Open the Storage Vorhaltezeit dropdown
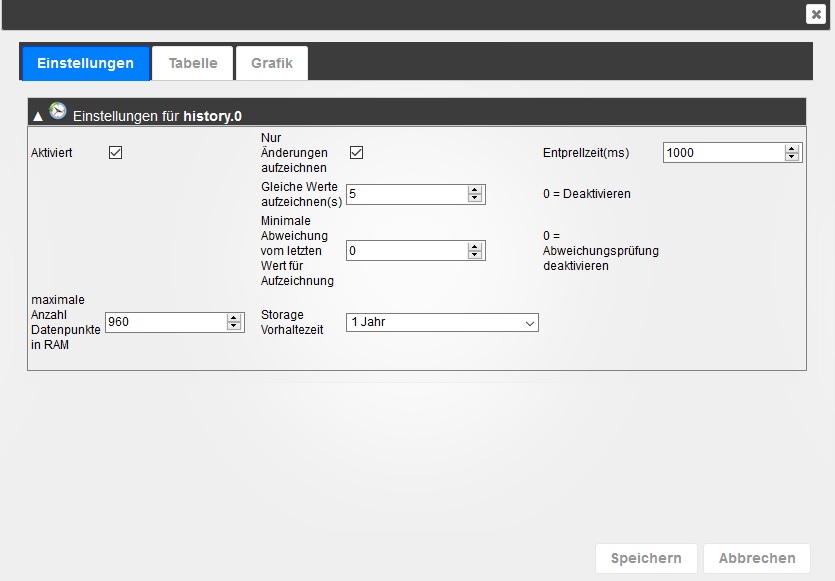 click(443, 323)
